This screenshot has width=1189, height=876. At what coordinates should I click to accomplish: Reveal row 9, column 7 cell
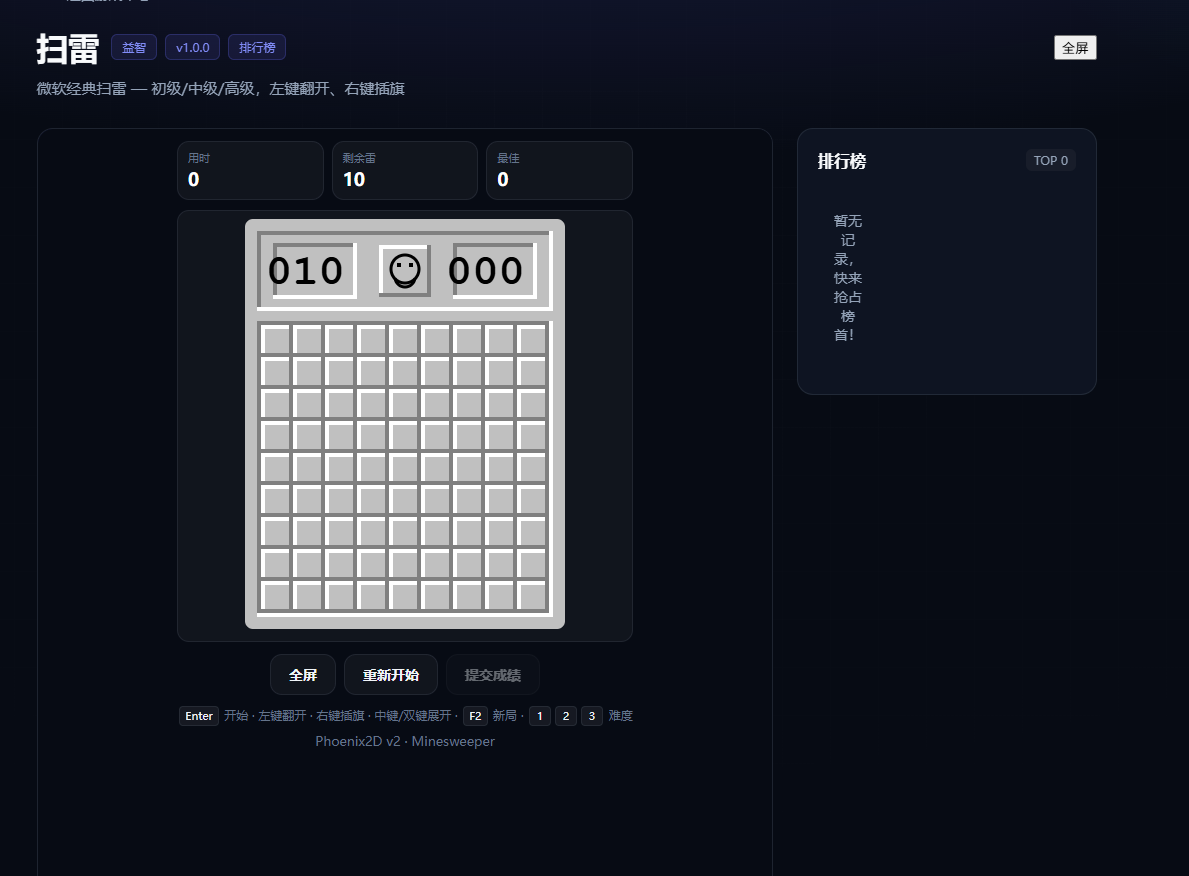[468, 595]
